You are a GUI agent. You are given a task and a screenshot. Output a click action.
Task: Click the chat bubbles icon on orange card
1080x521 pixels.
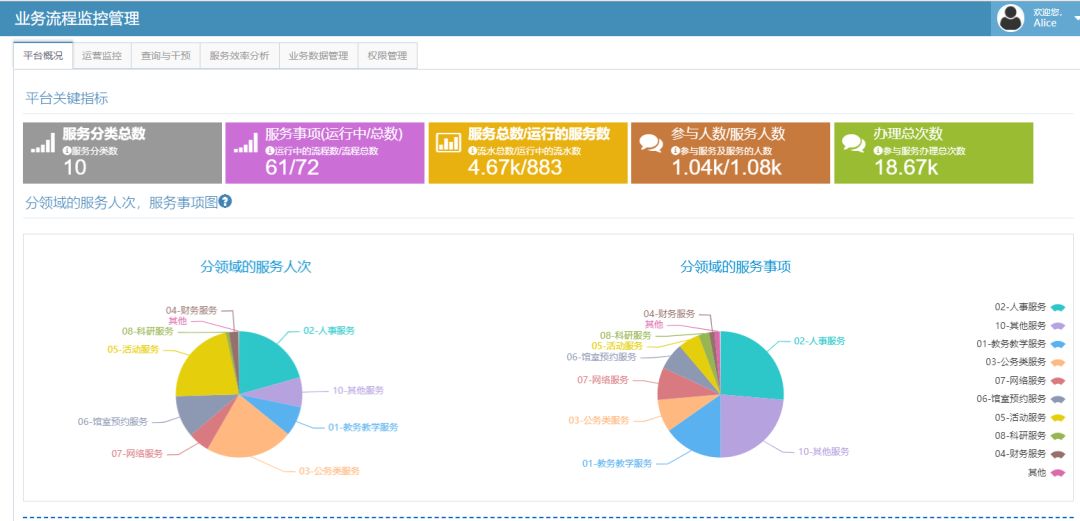point(651,143)
